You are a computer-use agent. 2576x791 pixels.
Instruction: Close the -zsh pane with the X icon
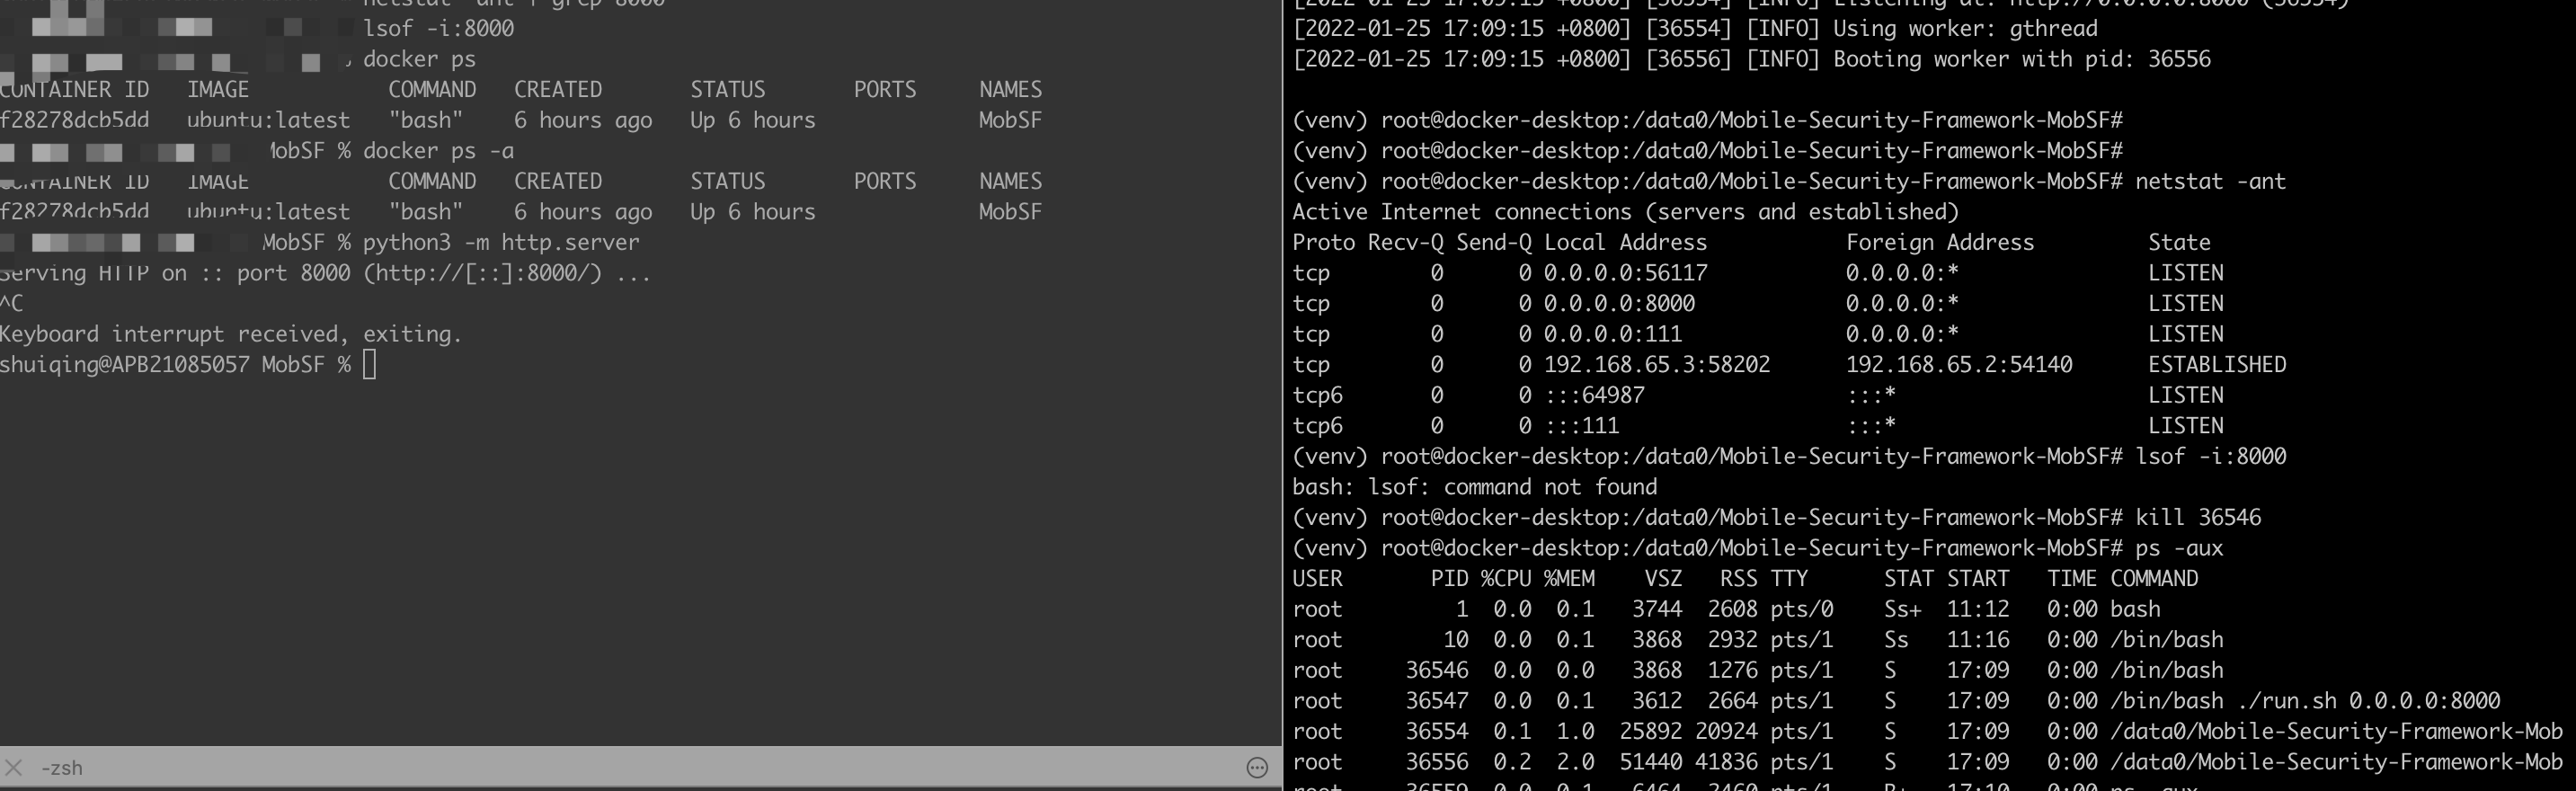[x=14, y=768]
